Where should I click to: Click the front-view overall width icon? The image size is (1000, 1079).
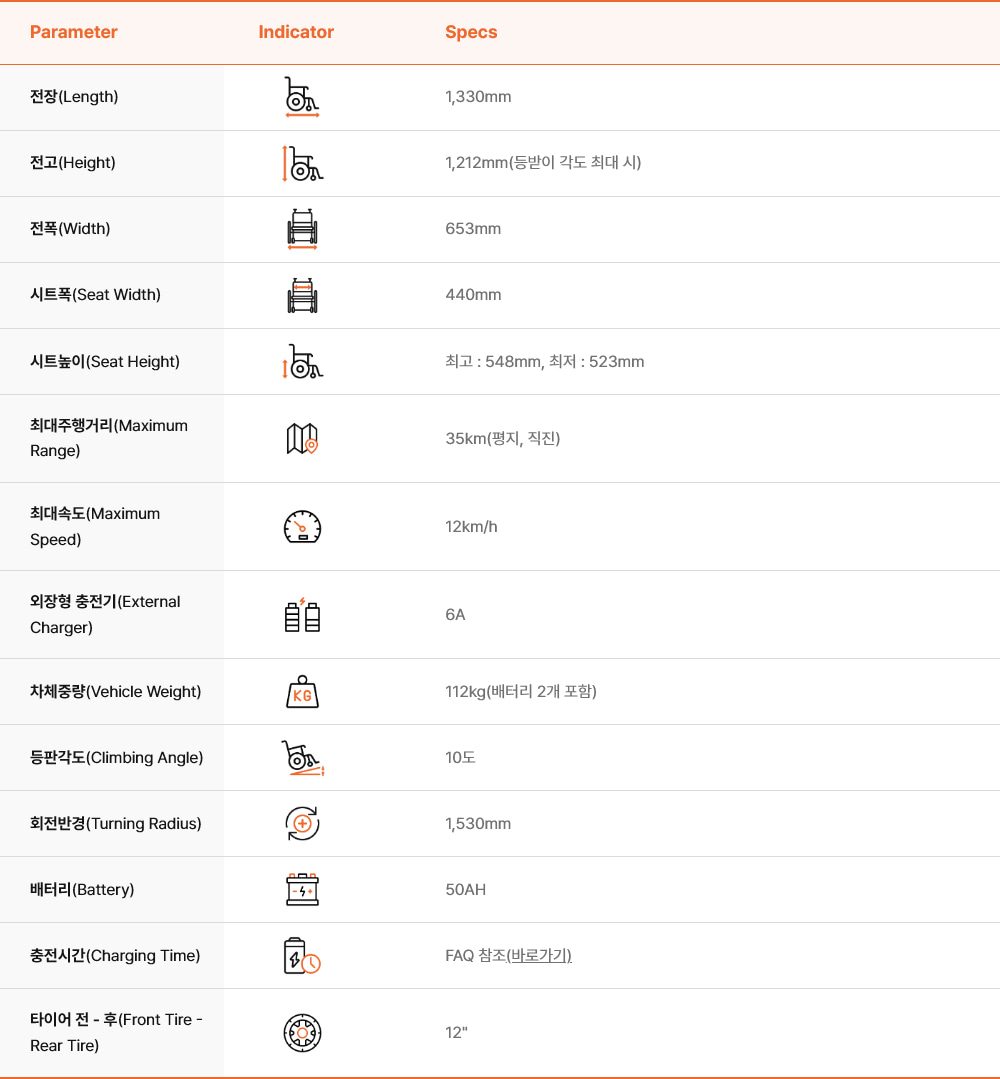point(302,229)
